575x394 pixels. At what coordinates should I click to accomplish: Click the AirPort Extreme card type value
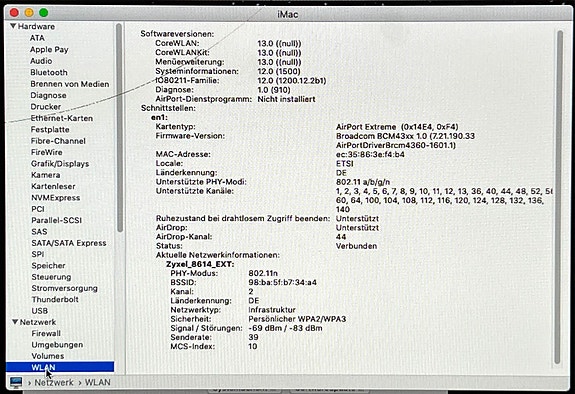(x=397, y=127)
